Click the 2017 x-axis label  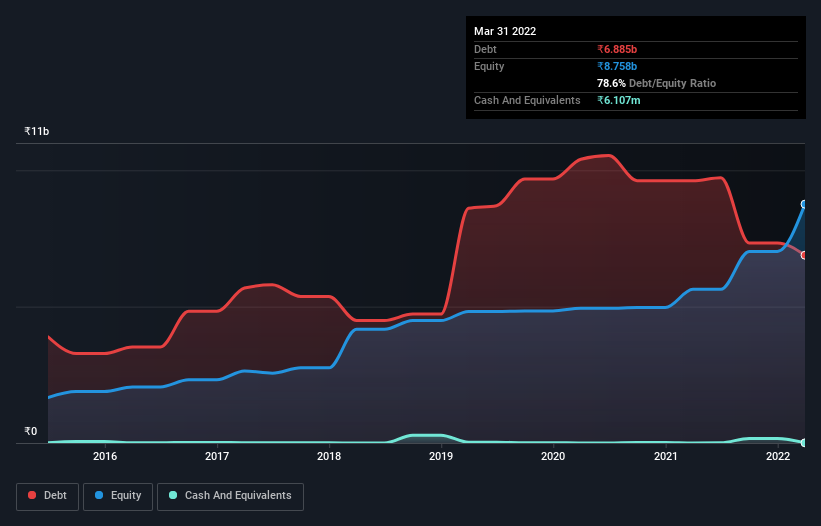click(x=217, y=456)
